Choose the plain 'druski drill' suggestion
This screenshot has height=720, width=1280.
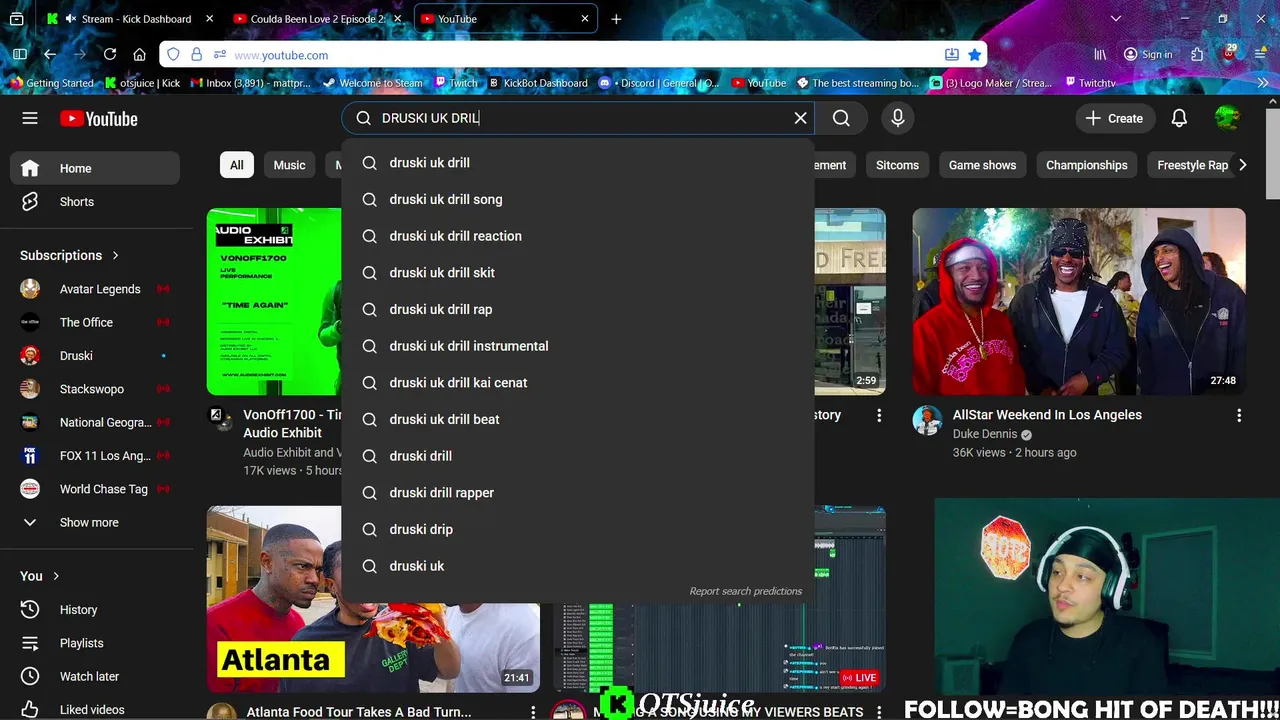tap(578, 456)
